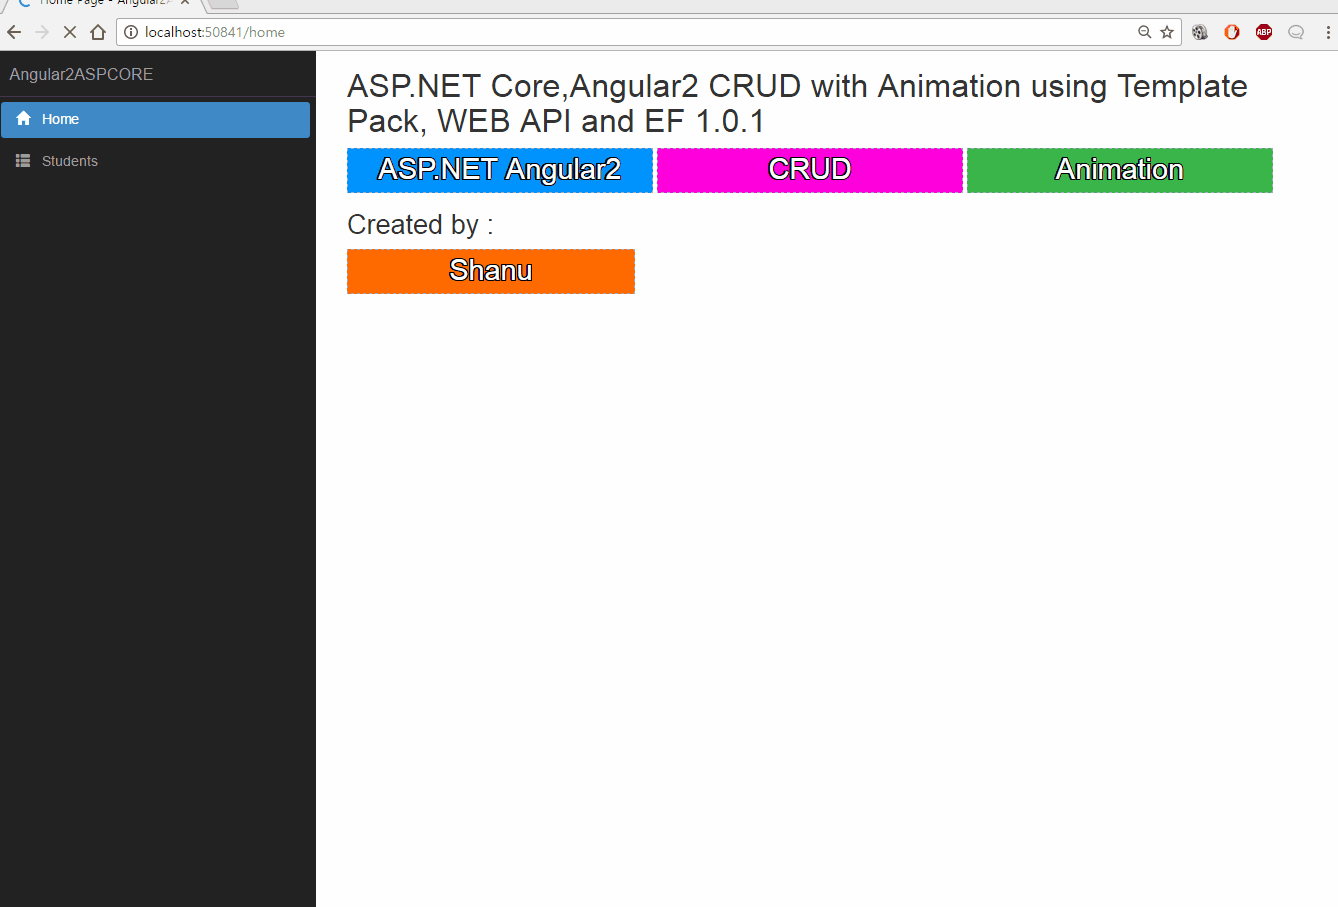Click the orange shield extension icon
This screenshot has height=907, width=1338.
tap(1232, 32)
